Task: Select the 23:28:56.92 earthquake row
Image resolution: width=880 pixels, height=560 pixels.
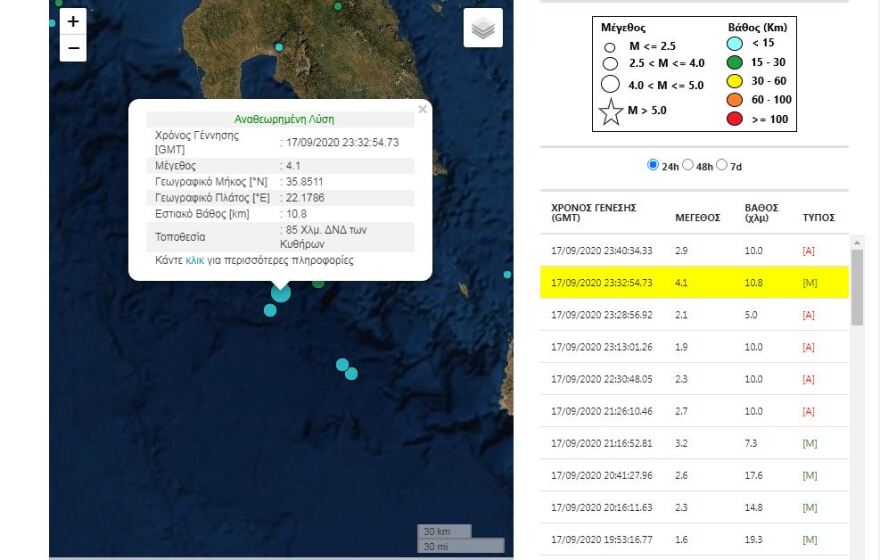Action: (694, 315)
